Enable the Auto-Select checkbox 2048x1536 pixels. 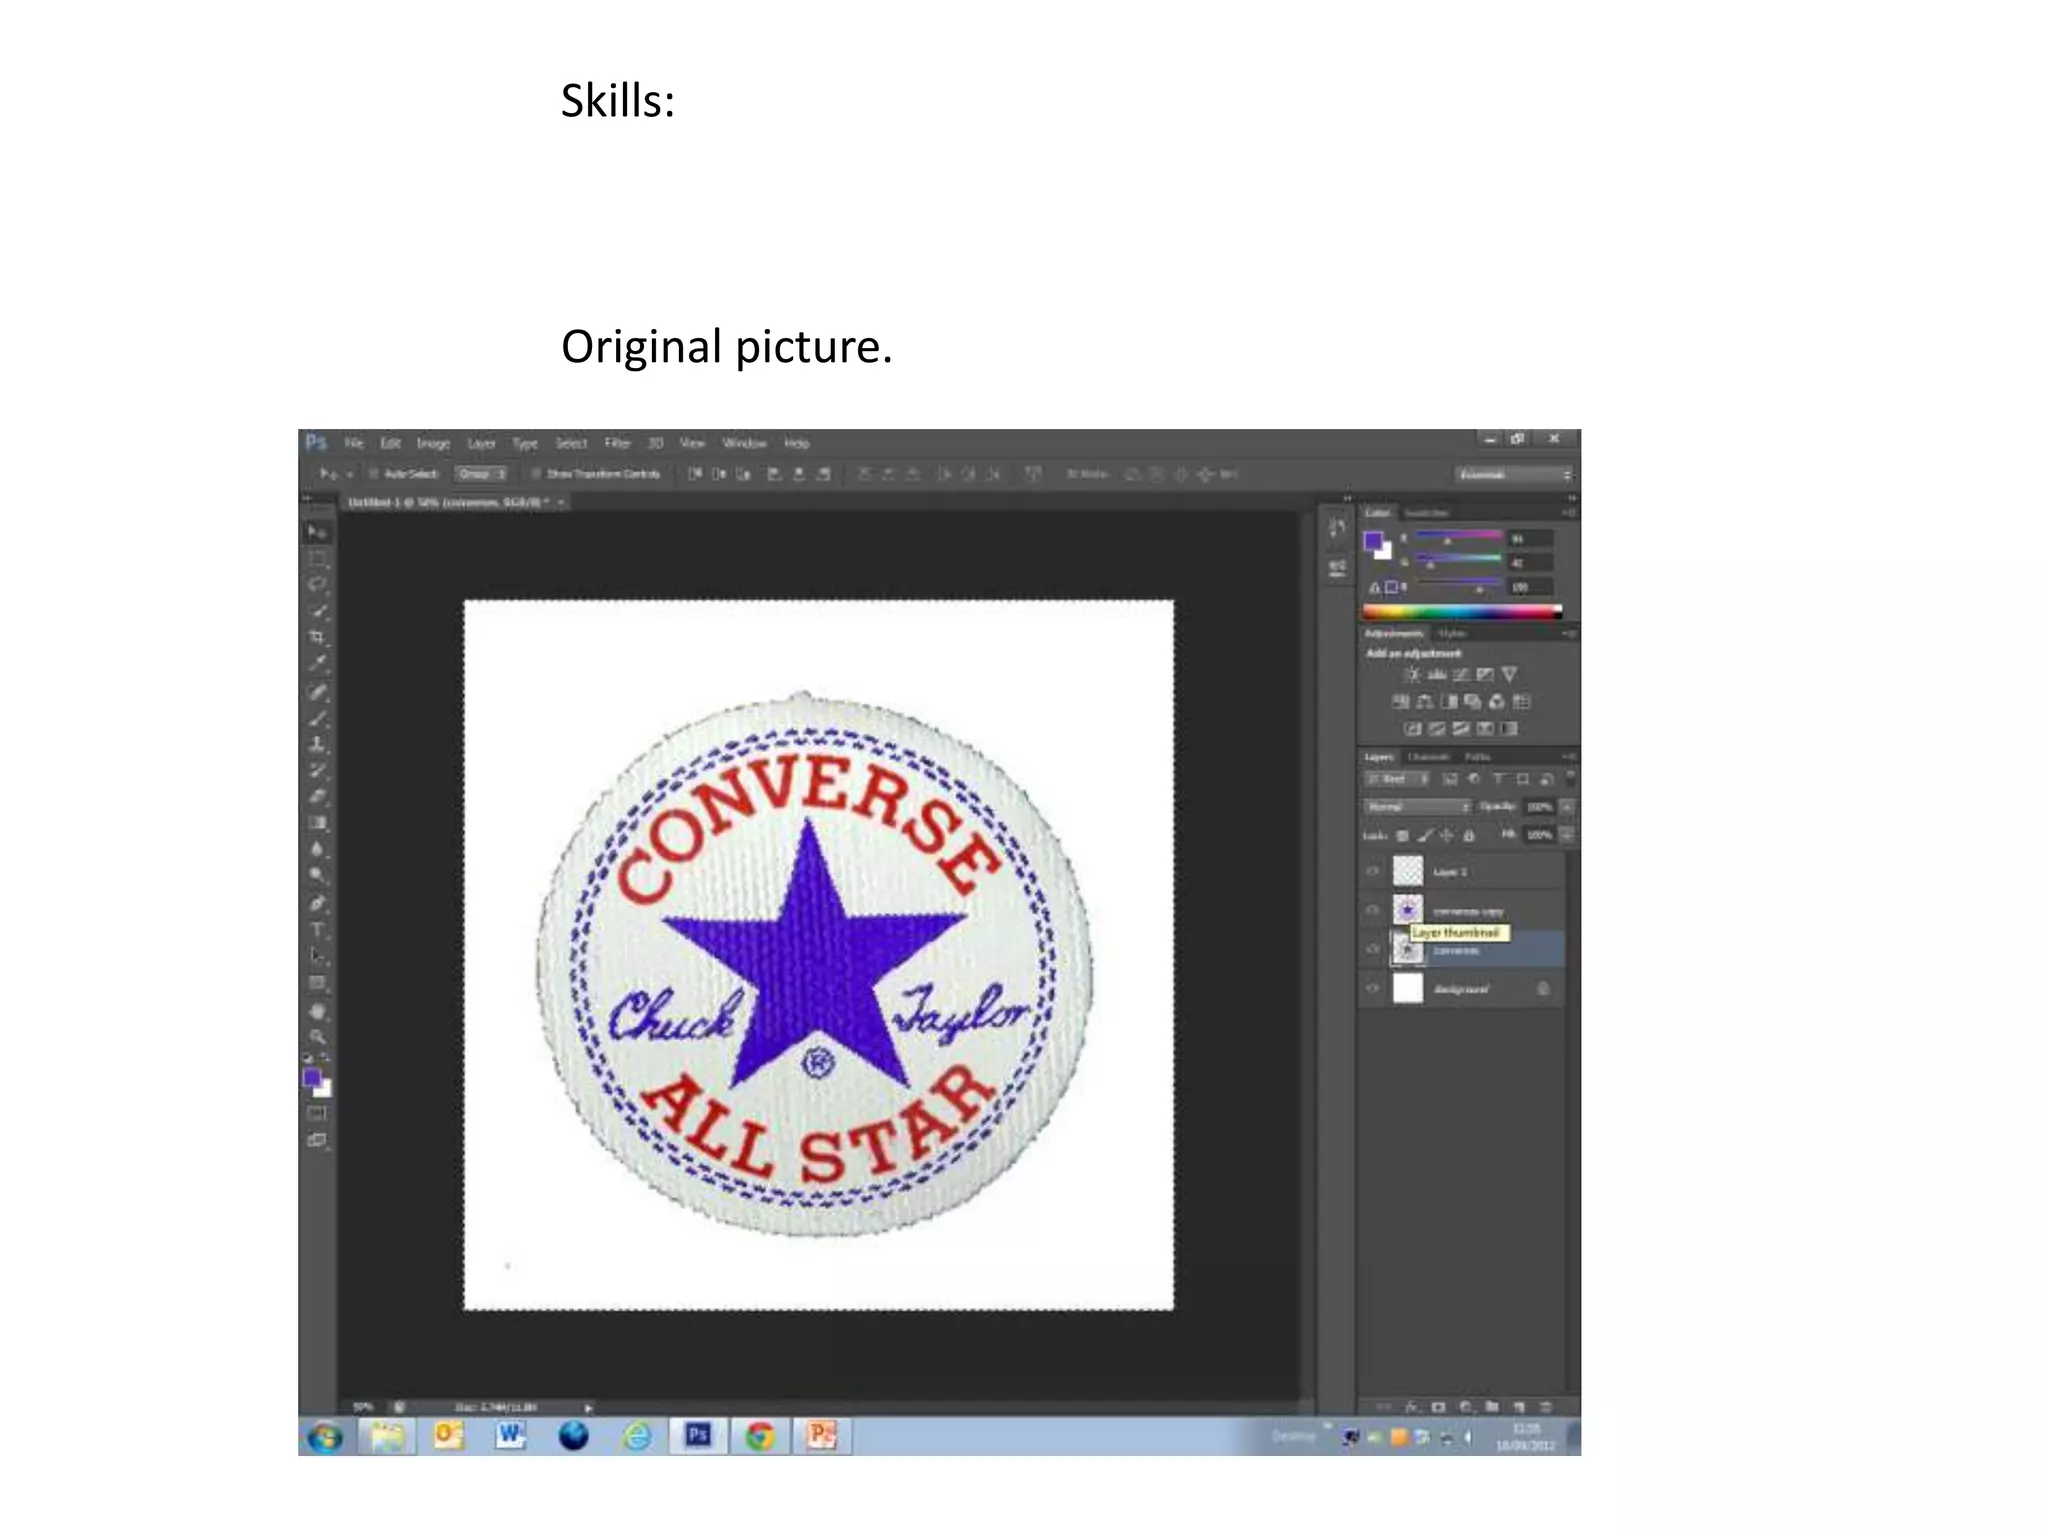374,474
